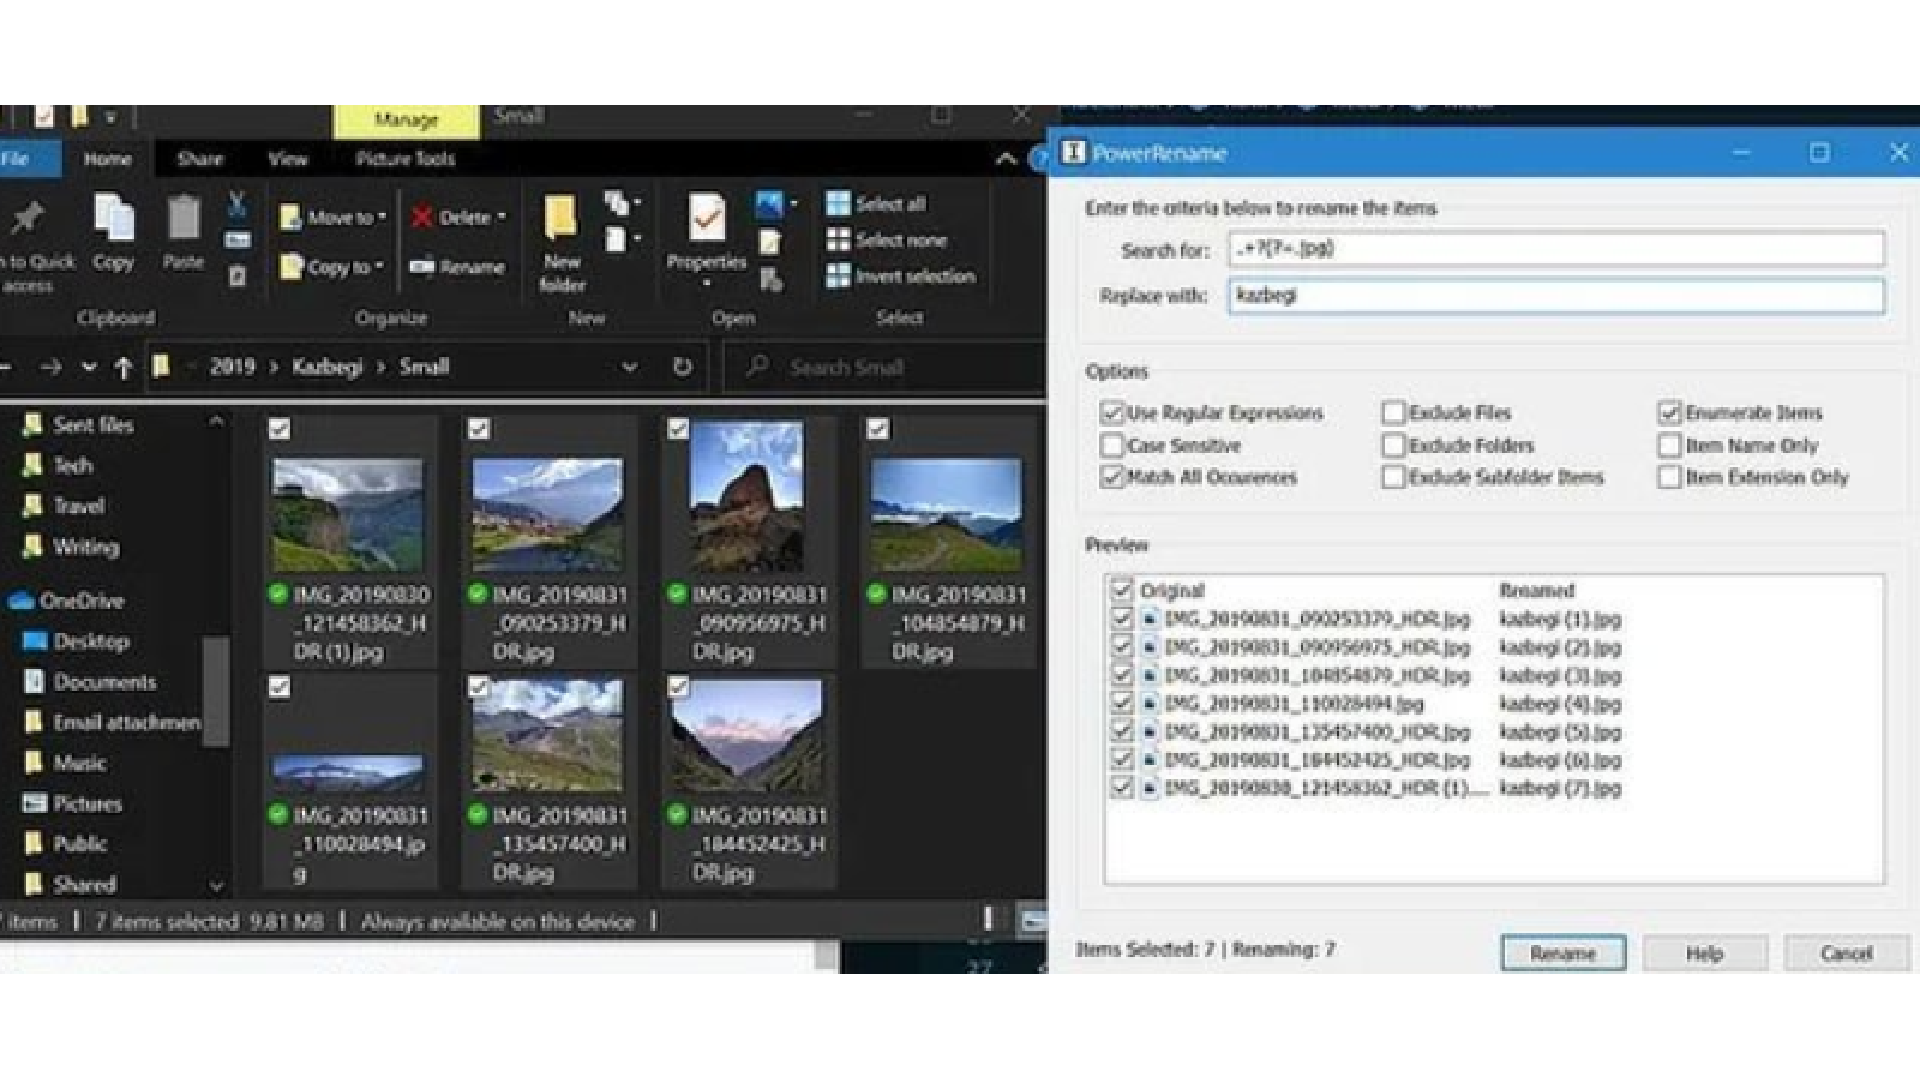Check the Item Name Only option
This screenshot has height=1080, width=1920.
[x=1669, y=445]
